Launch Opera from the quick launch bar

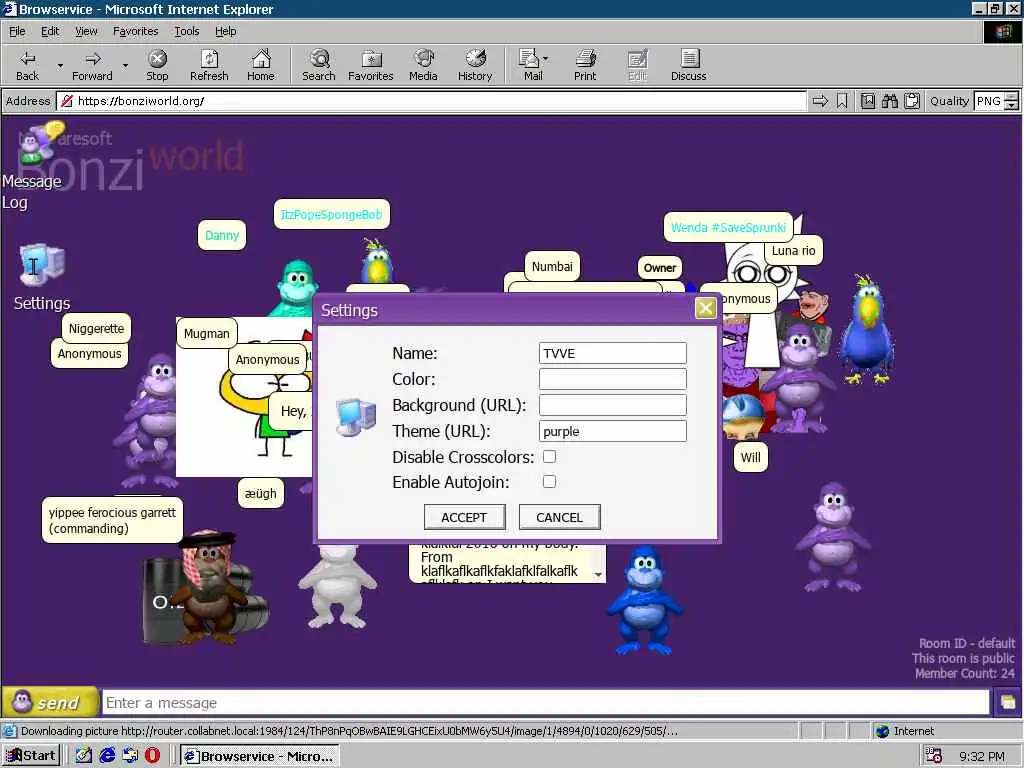tap(152, 756)
